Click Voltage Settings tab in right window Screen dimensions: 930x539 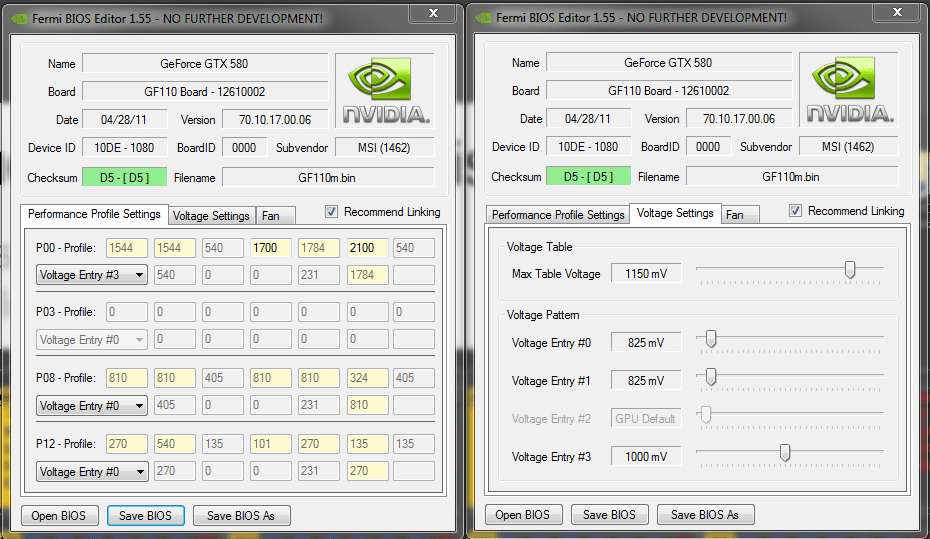coord(675,213)
